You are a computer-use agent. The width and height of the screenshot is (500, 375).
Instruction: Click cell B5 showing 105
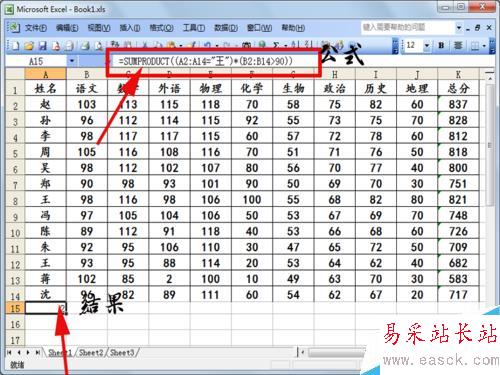(x=87, y=152)
